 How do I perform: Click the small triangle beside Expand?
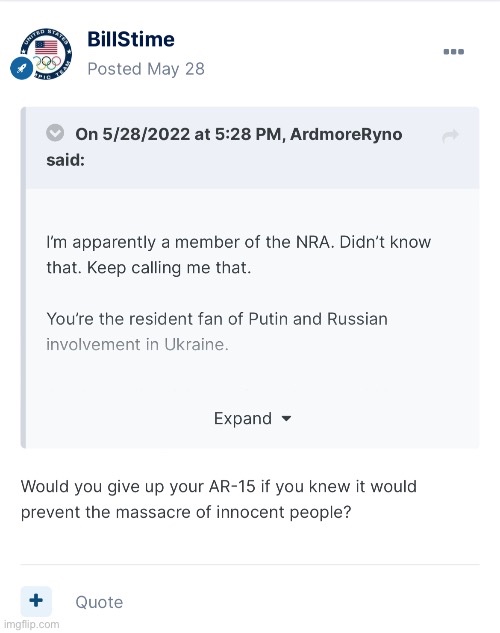point(286,419)
